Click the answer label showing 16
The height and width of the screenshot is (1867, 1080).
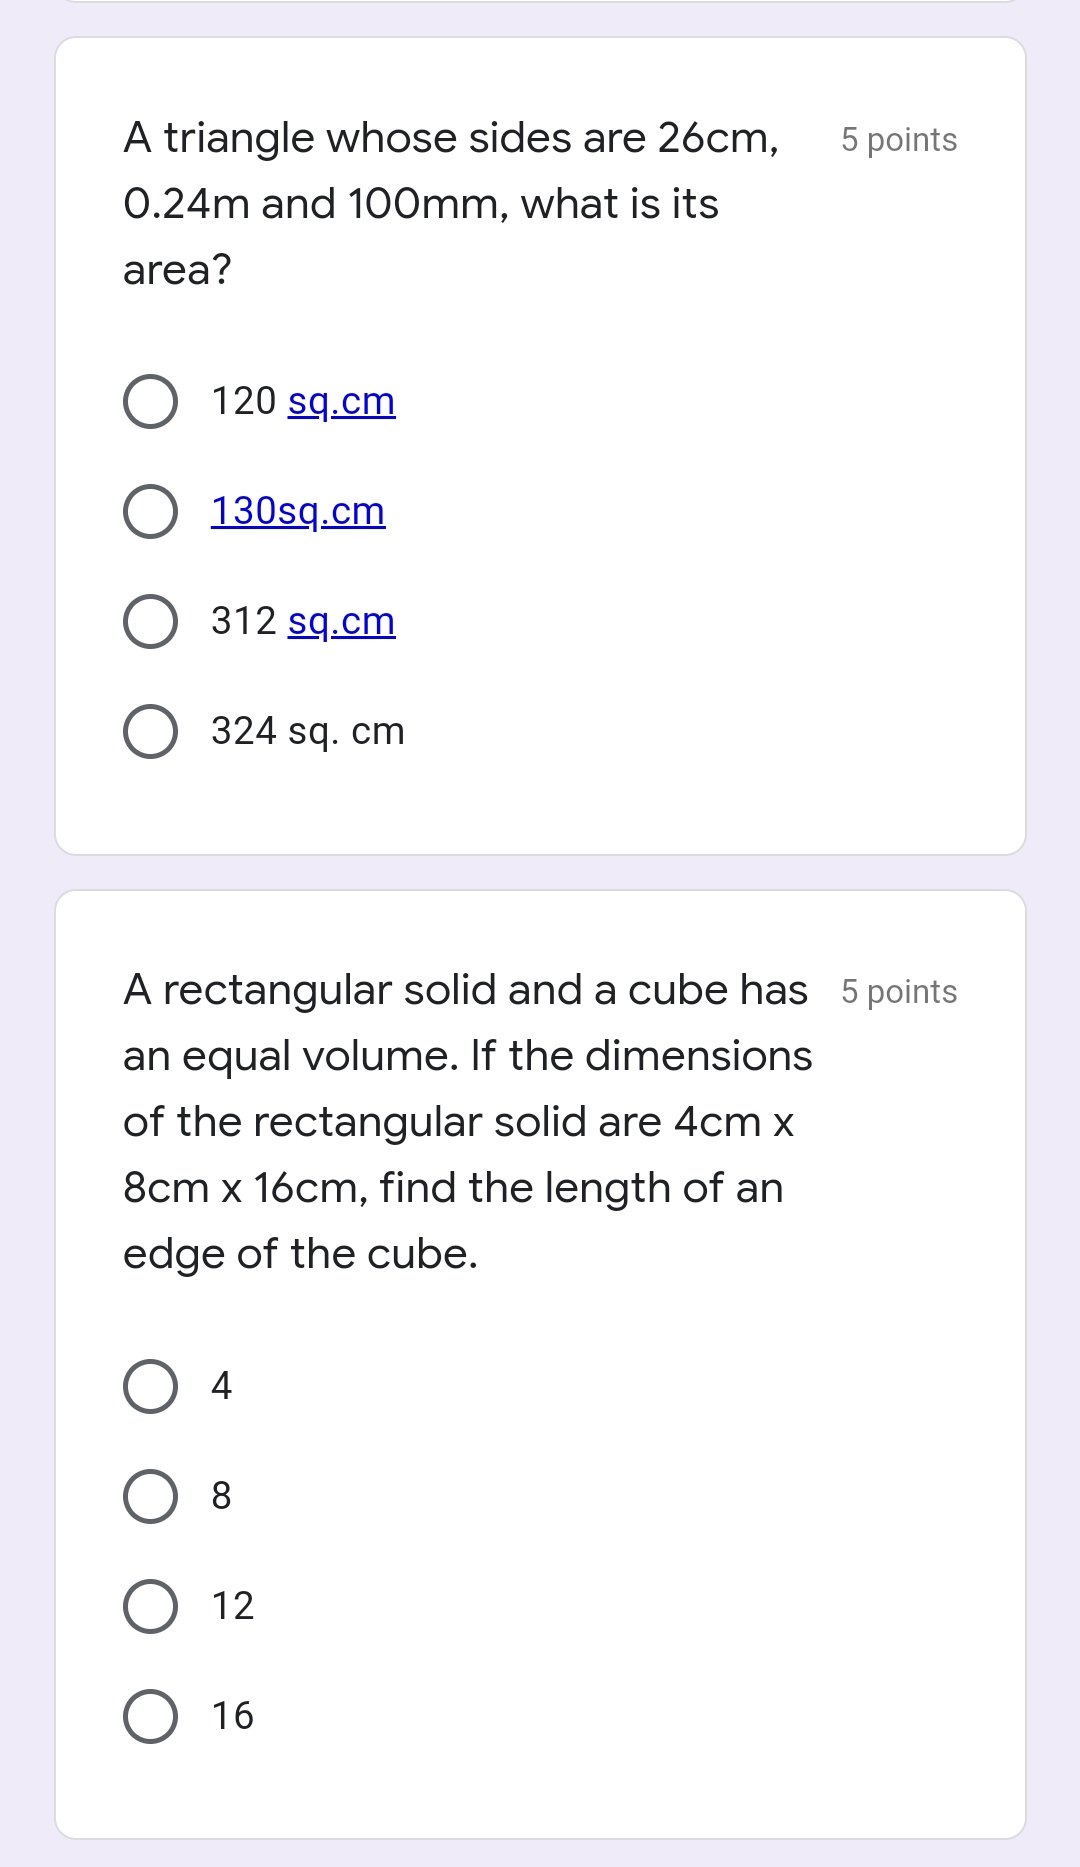[234, 1716]
